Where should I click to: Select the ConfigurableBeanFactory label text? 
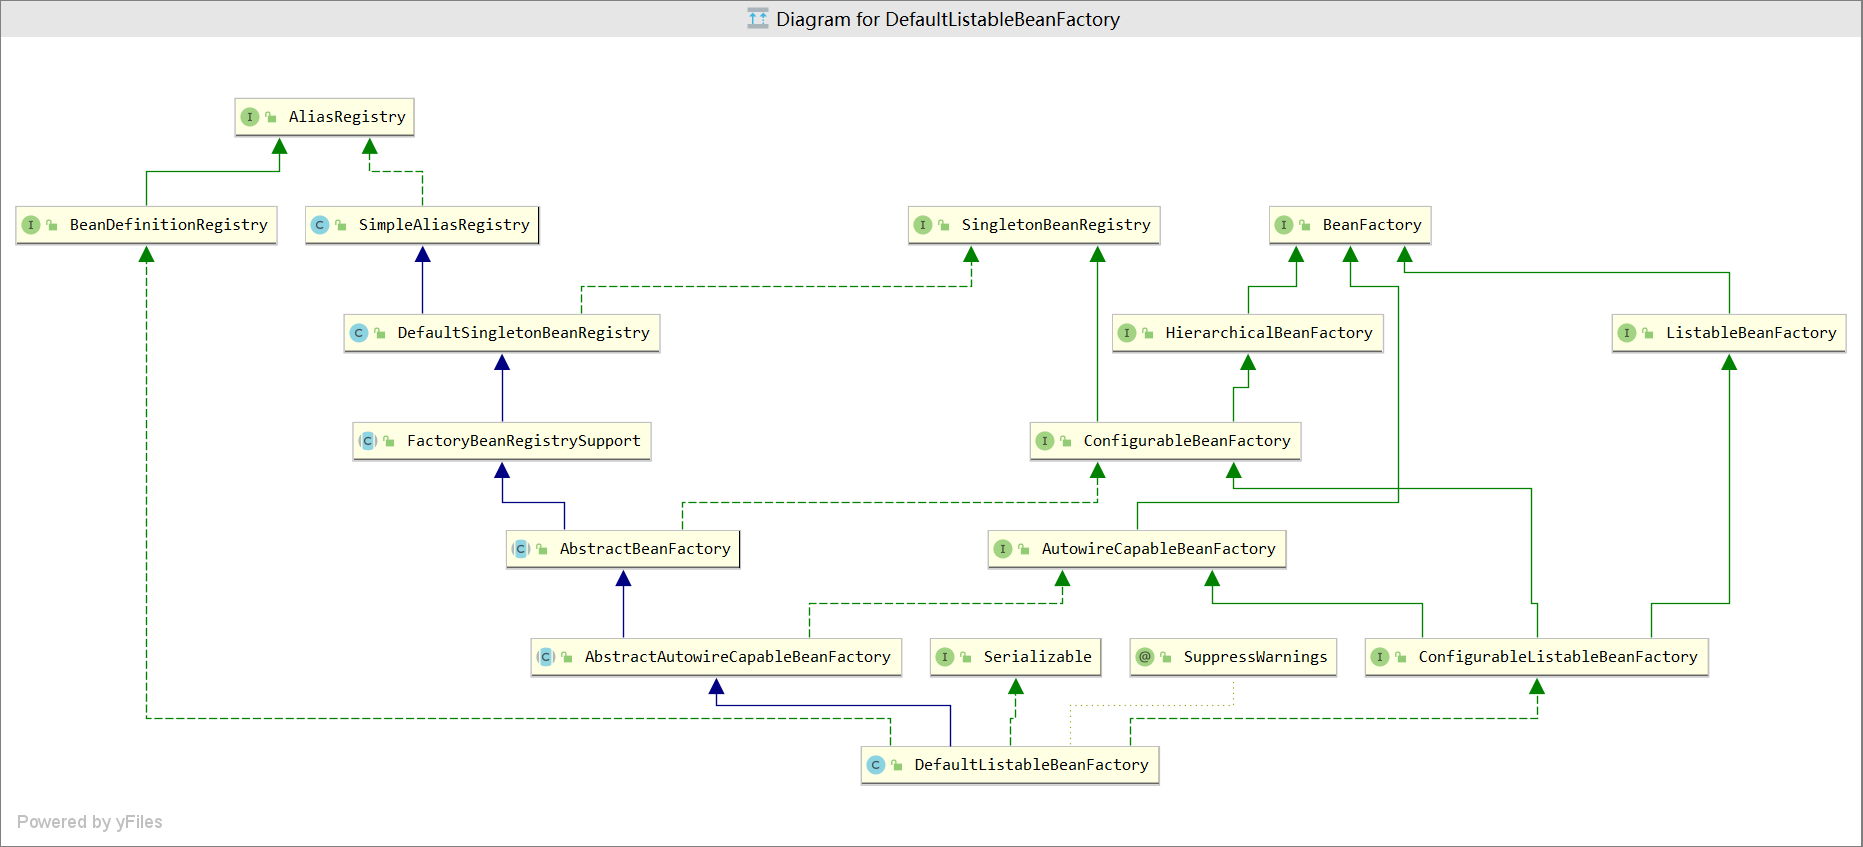point(1187,441)
